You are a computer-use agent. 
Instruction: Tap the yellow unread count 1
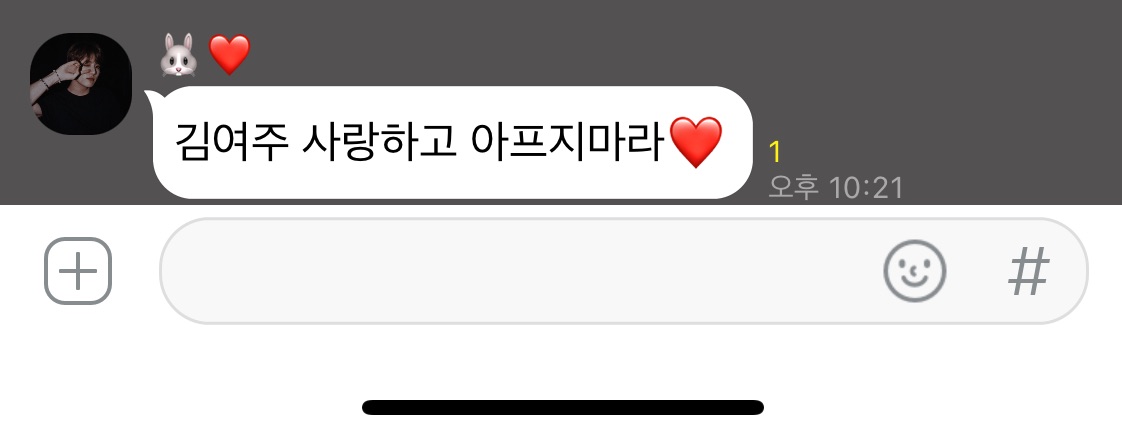click(775, 152)
